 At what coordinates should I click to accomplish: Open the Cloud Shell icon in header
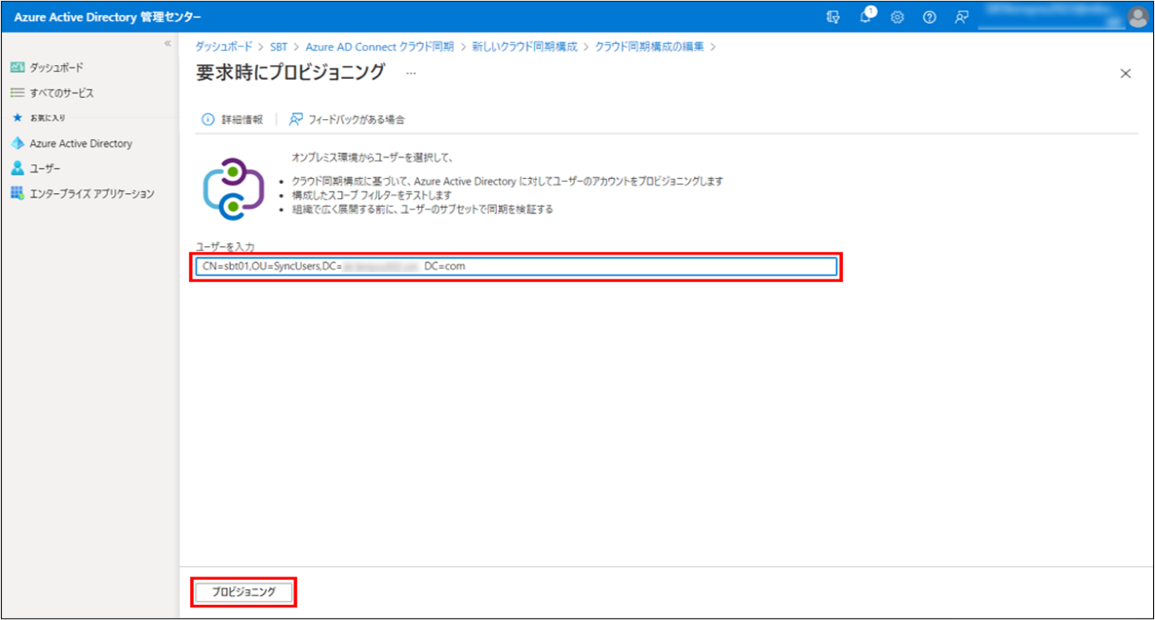pos(833,17)
